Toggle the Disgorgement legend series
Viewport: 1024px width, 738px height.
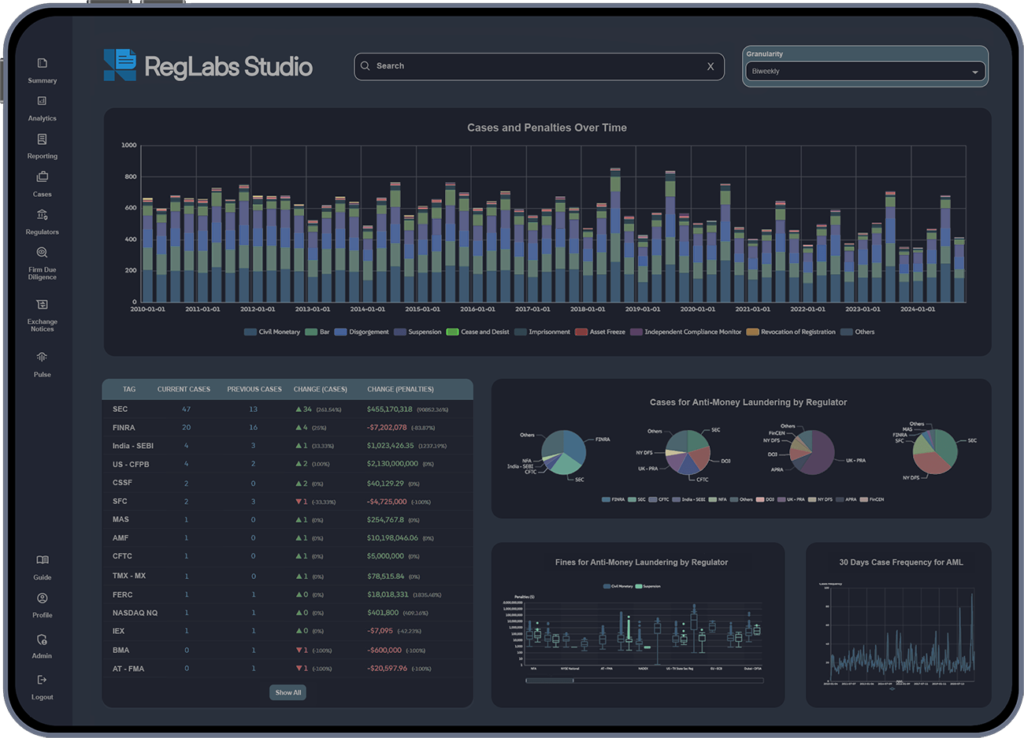[361, 332]
